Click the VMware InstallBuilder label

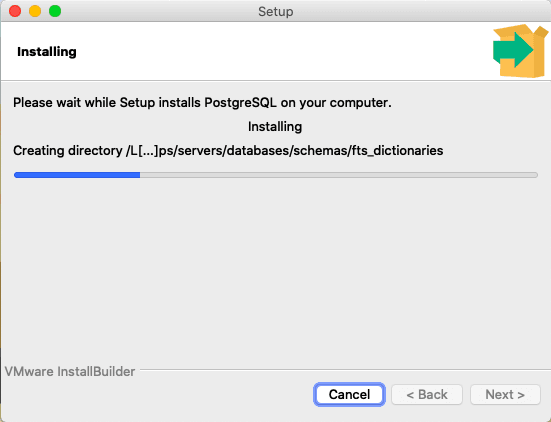70,371
